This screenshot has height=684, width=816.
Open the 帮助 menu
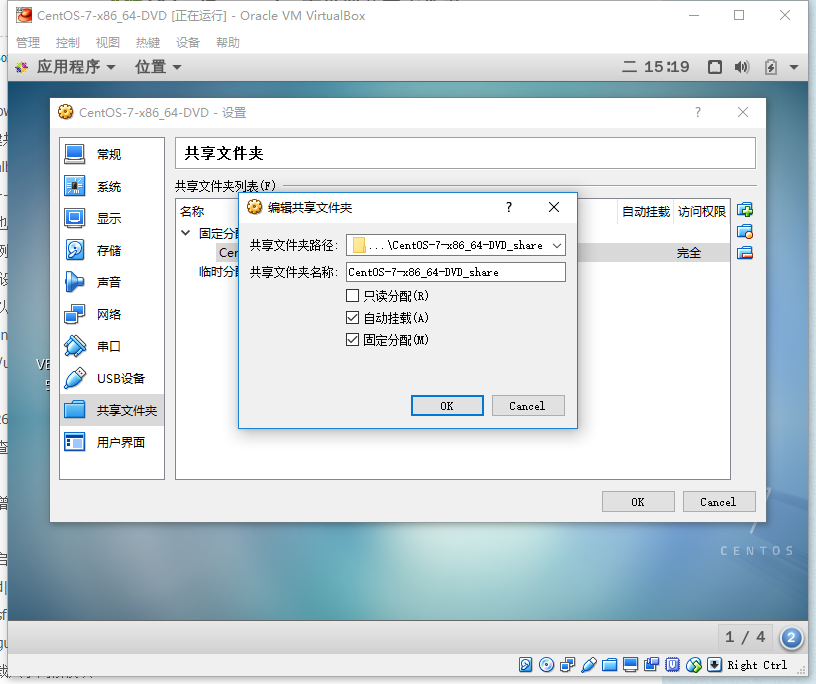(x=228, y=42)
